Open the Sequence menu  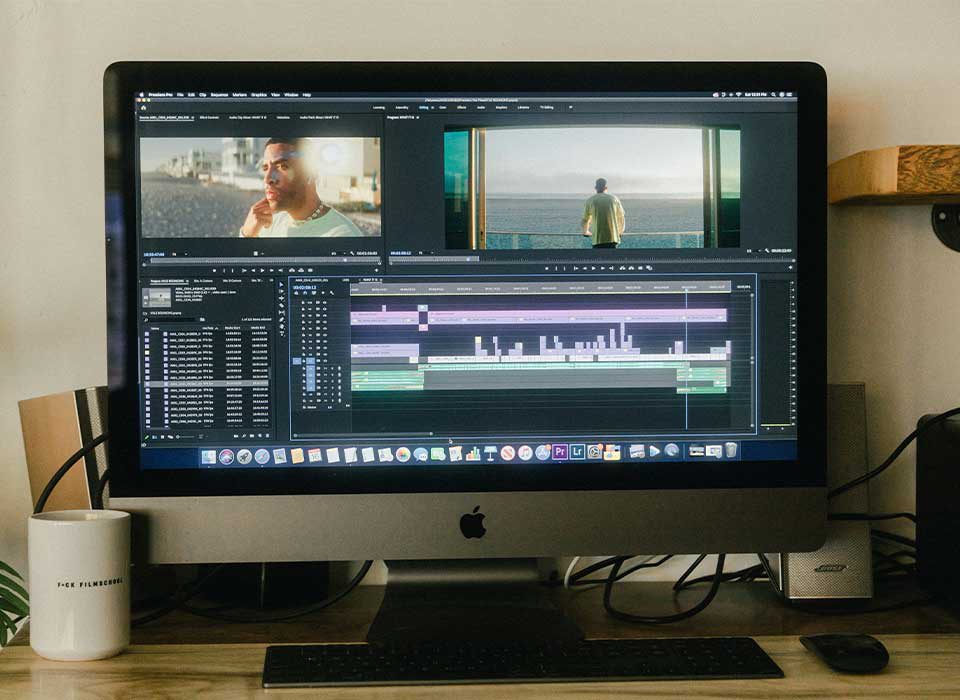pyautogui.click(x=218, y=94)
